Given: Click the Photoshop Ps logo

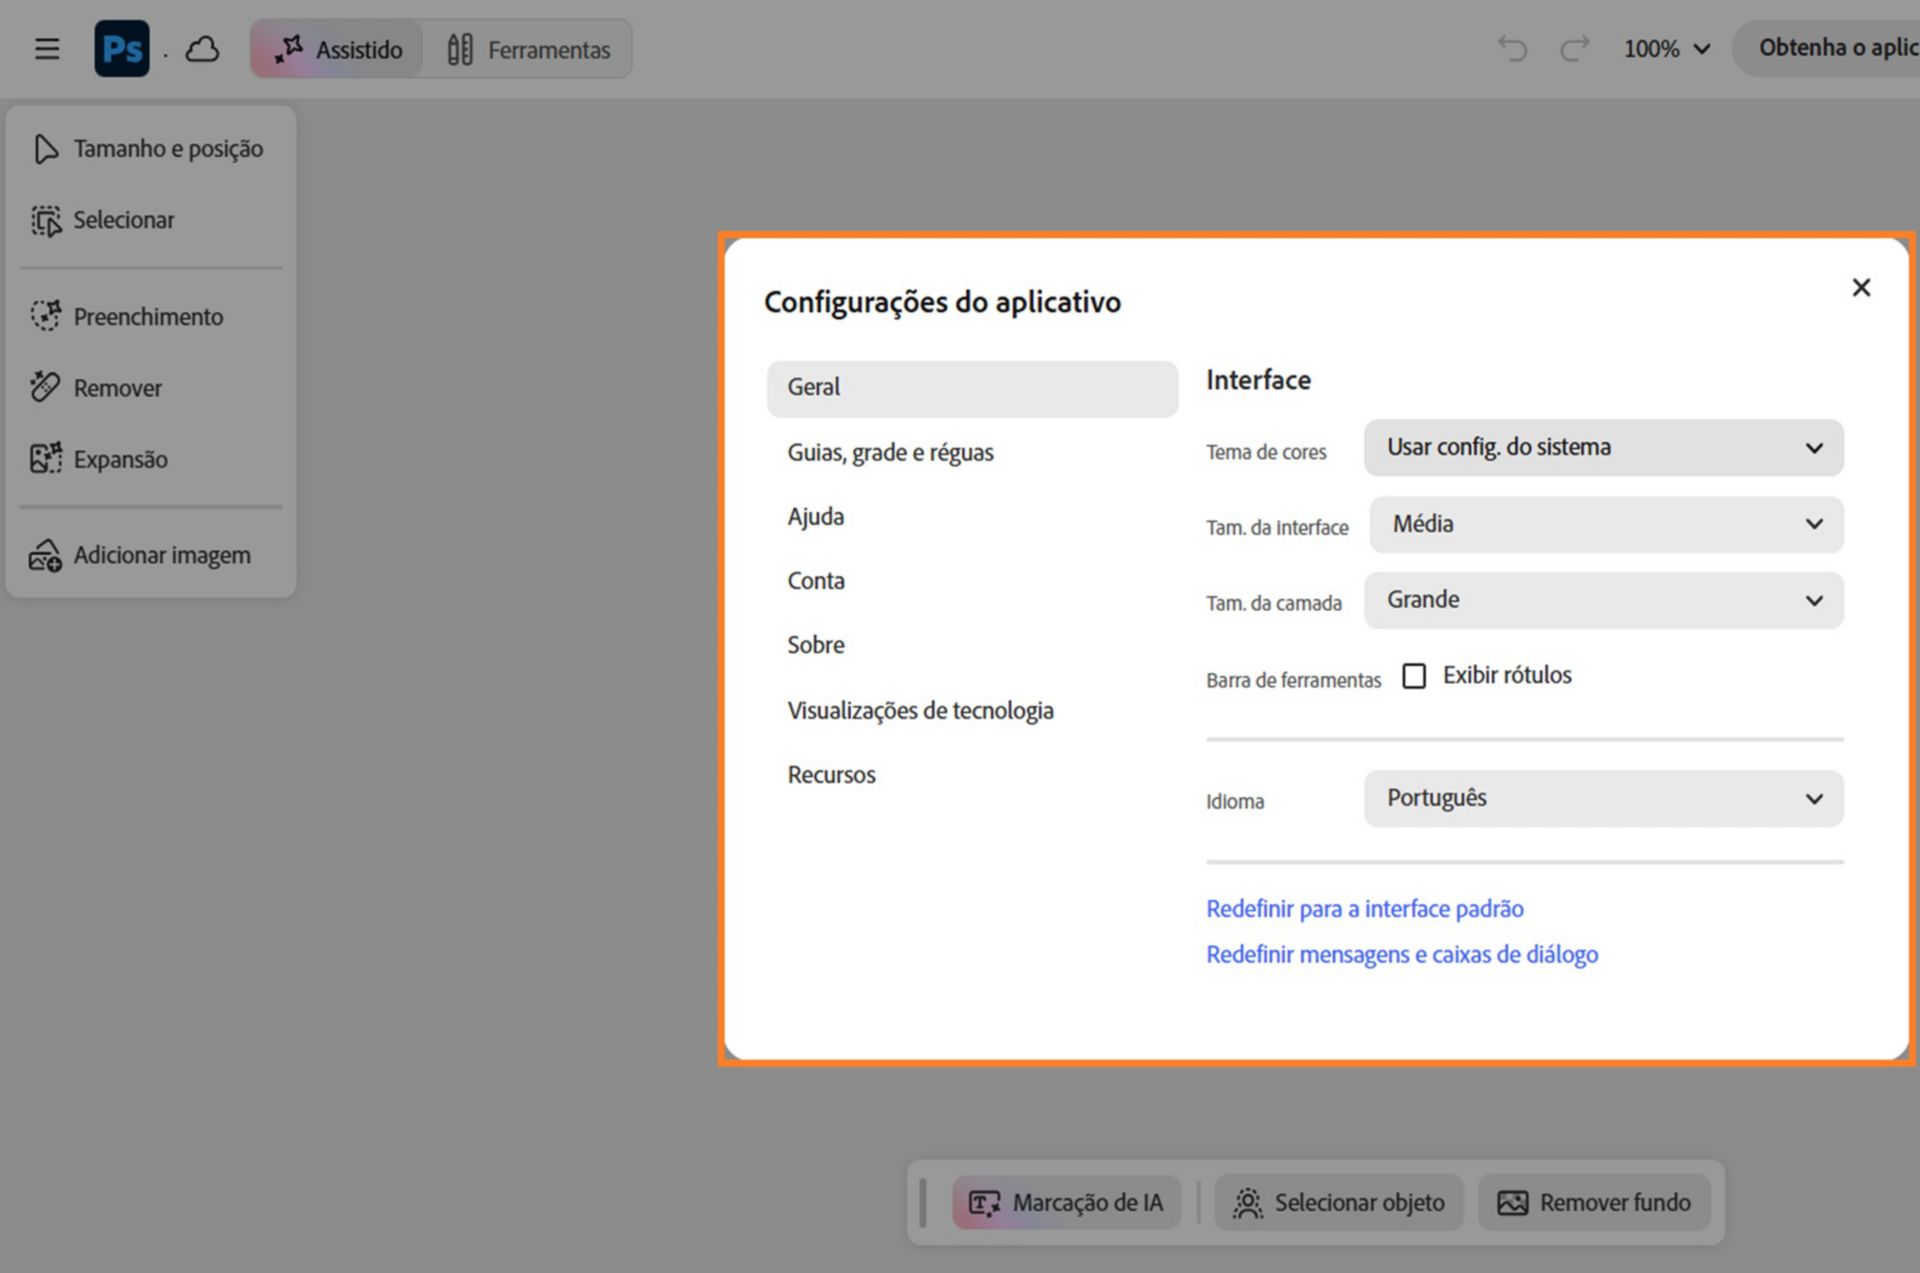Looking at the screenshot, I should pos(122,48).
